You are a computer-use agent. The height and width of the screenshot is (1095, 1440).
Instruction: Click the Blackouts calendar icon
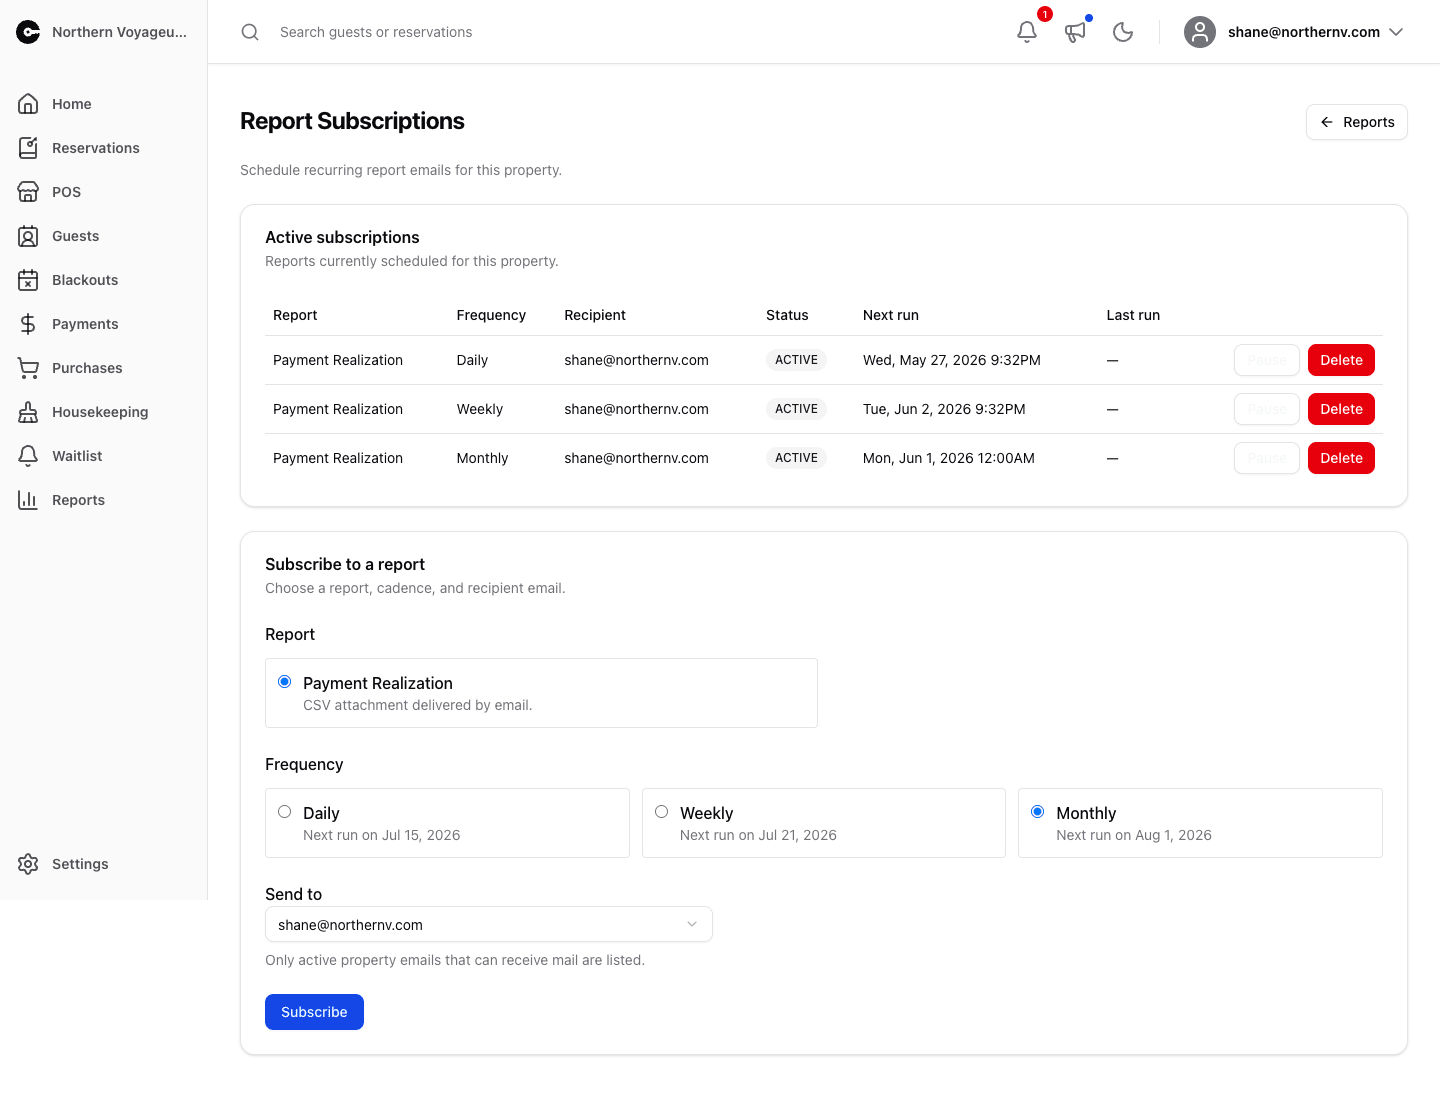coord(28,280)
